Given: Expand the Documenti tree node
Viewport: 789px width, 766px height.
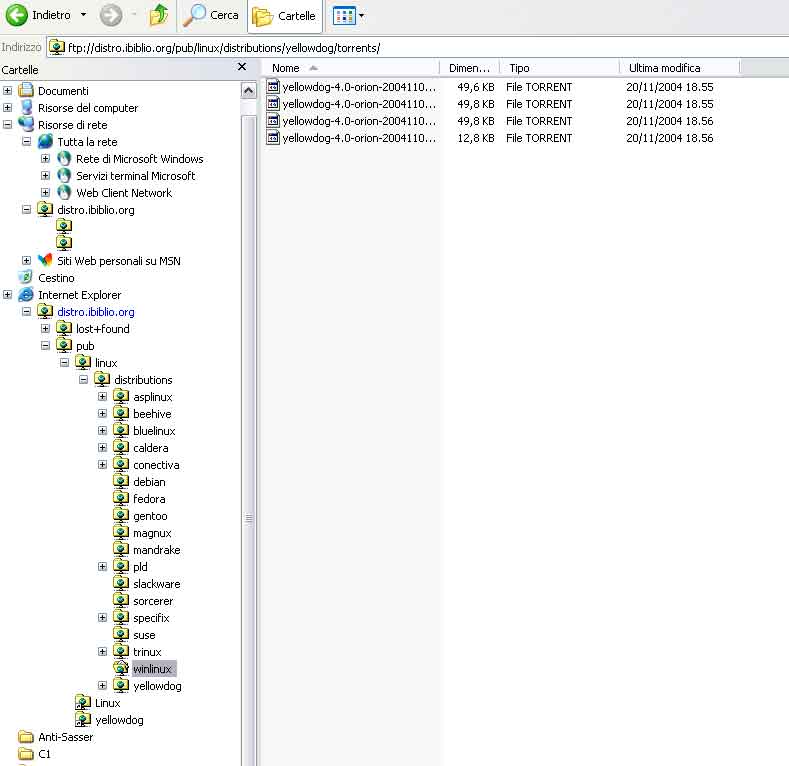Looking at the screenshot, I should pos(8,91).
